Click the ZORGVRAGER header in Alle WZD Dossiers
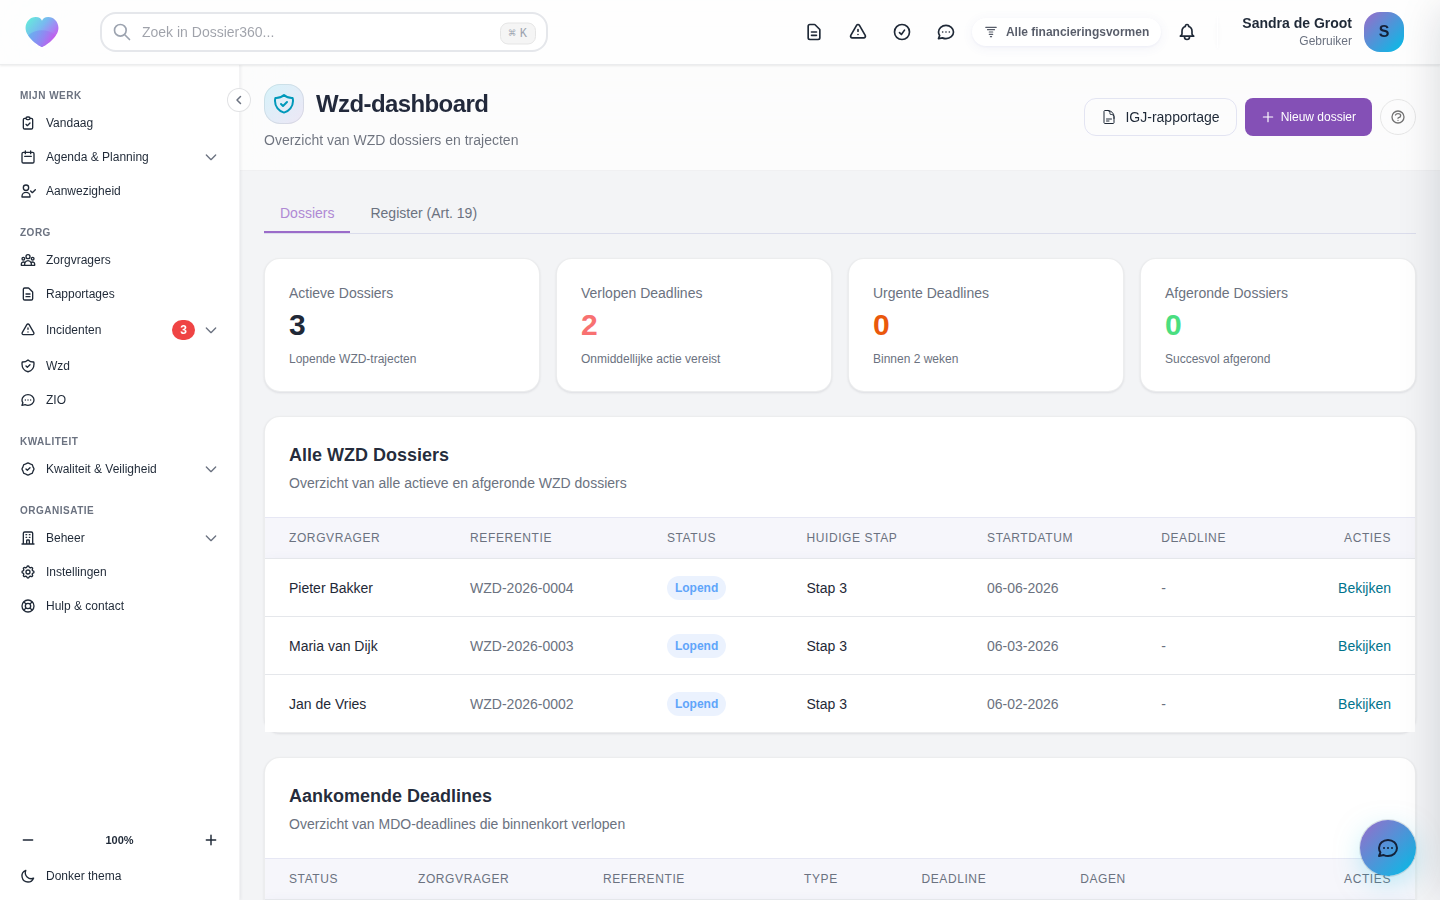Image resolution: width=1440 pixels, height=900 pixels. (x=334, y=538)
